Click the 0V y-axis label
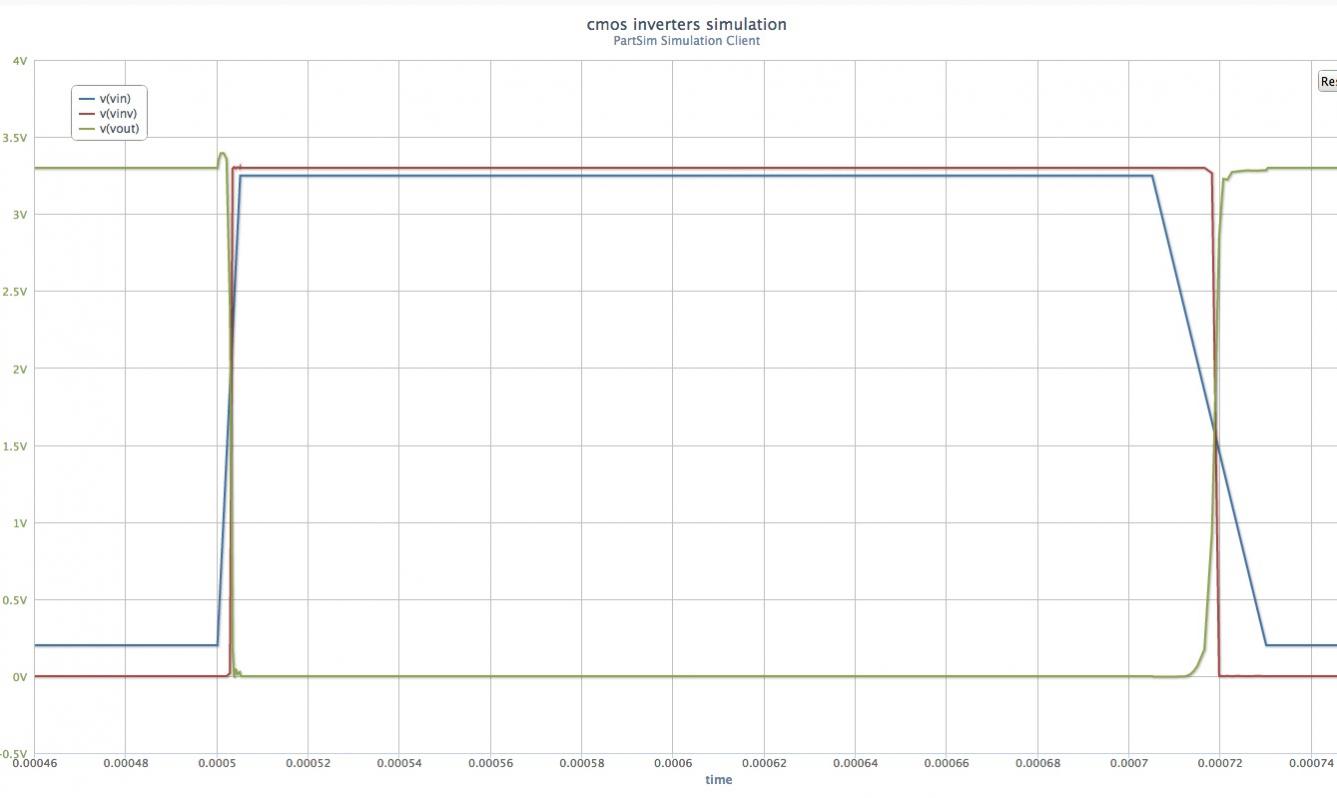This screenshot has height=798, width=1337. click(x=20, y=677)
